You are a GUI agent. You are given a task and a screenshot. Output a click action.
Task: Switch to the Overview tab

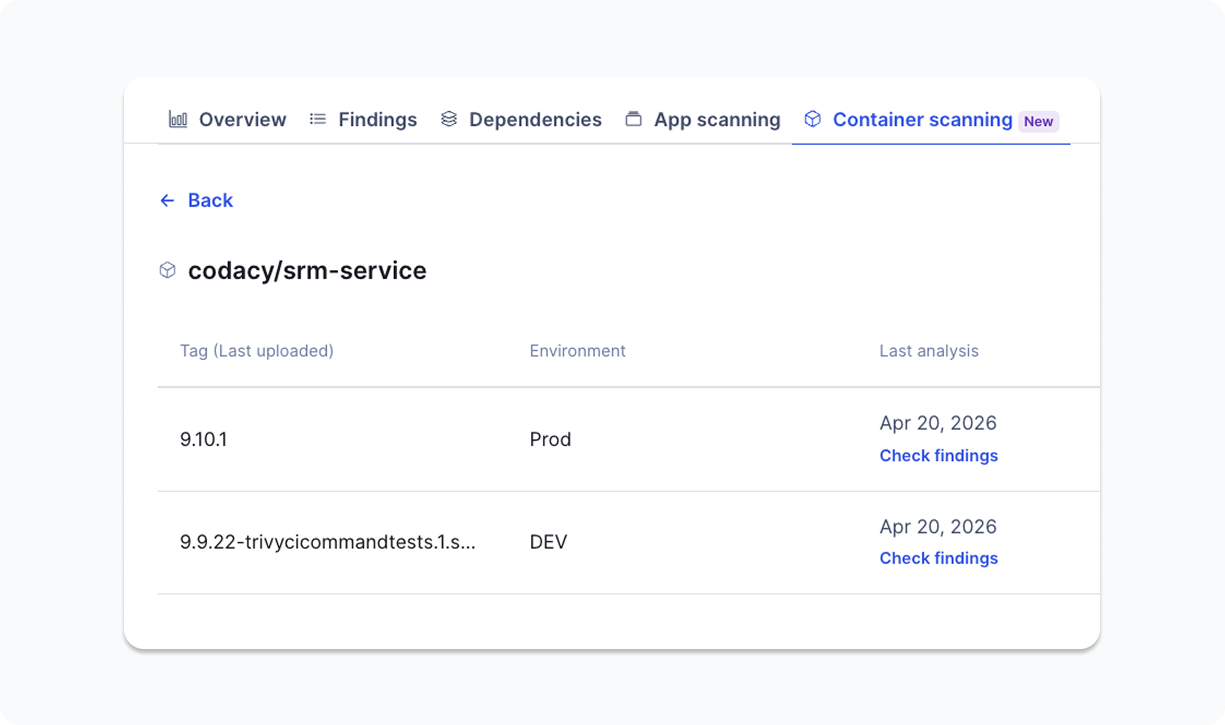(241, 119)
